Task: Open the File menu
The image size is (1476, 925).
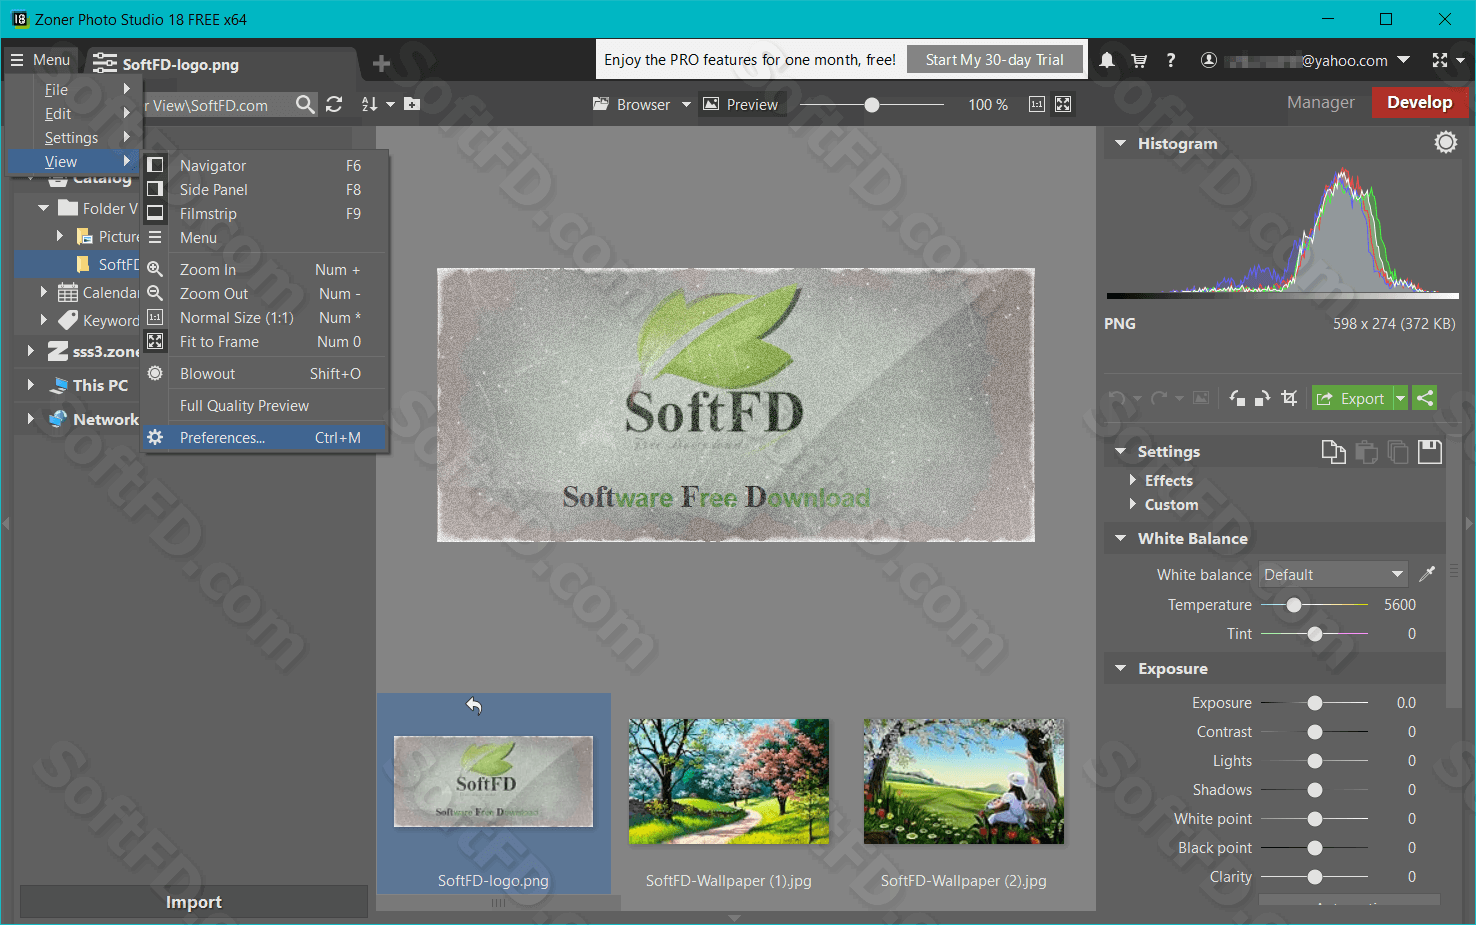Action: click(x=74, y=90)
